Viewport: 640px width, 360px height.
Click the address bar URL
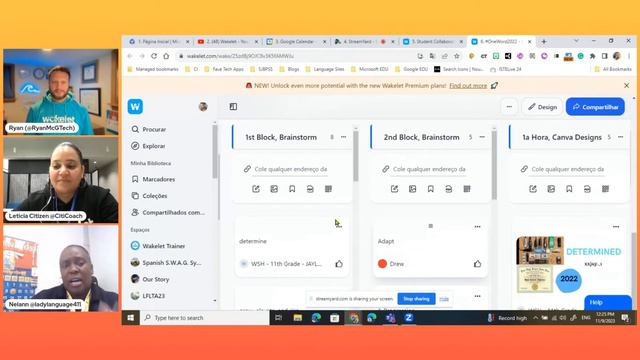[x=240, y=56]
